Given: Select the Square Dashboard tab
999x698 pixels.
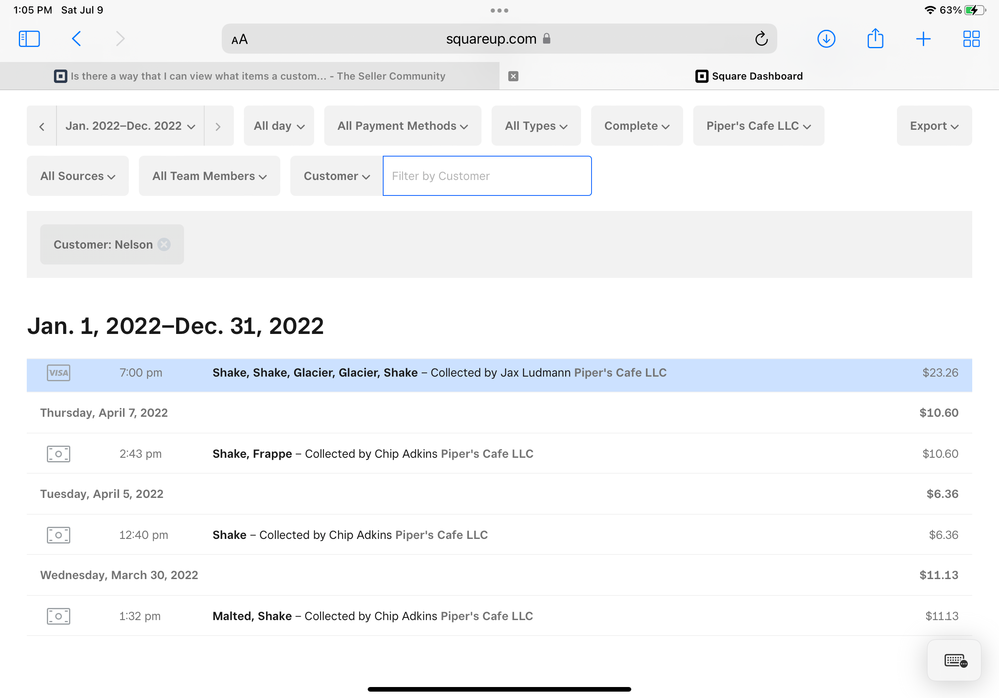Looking at the screenshot, I should pyautogui.click(x=749, y=76).
